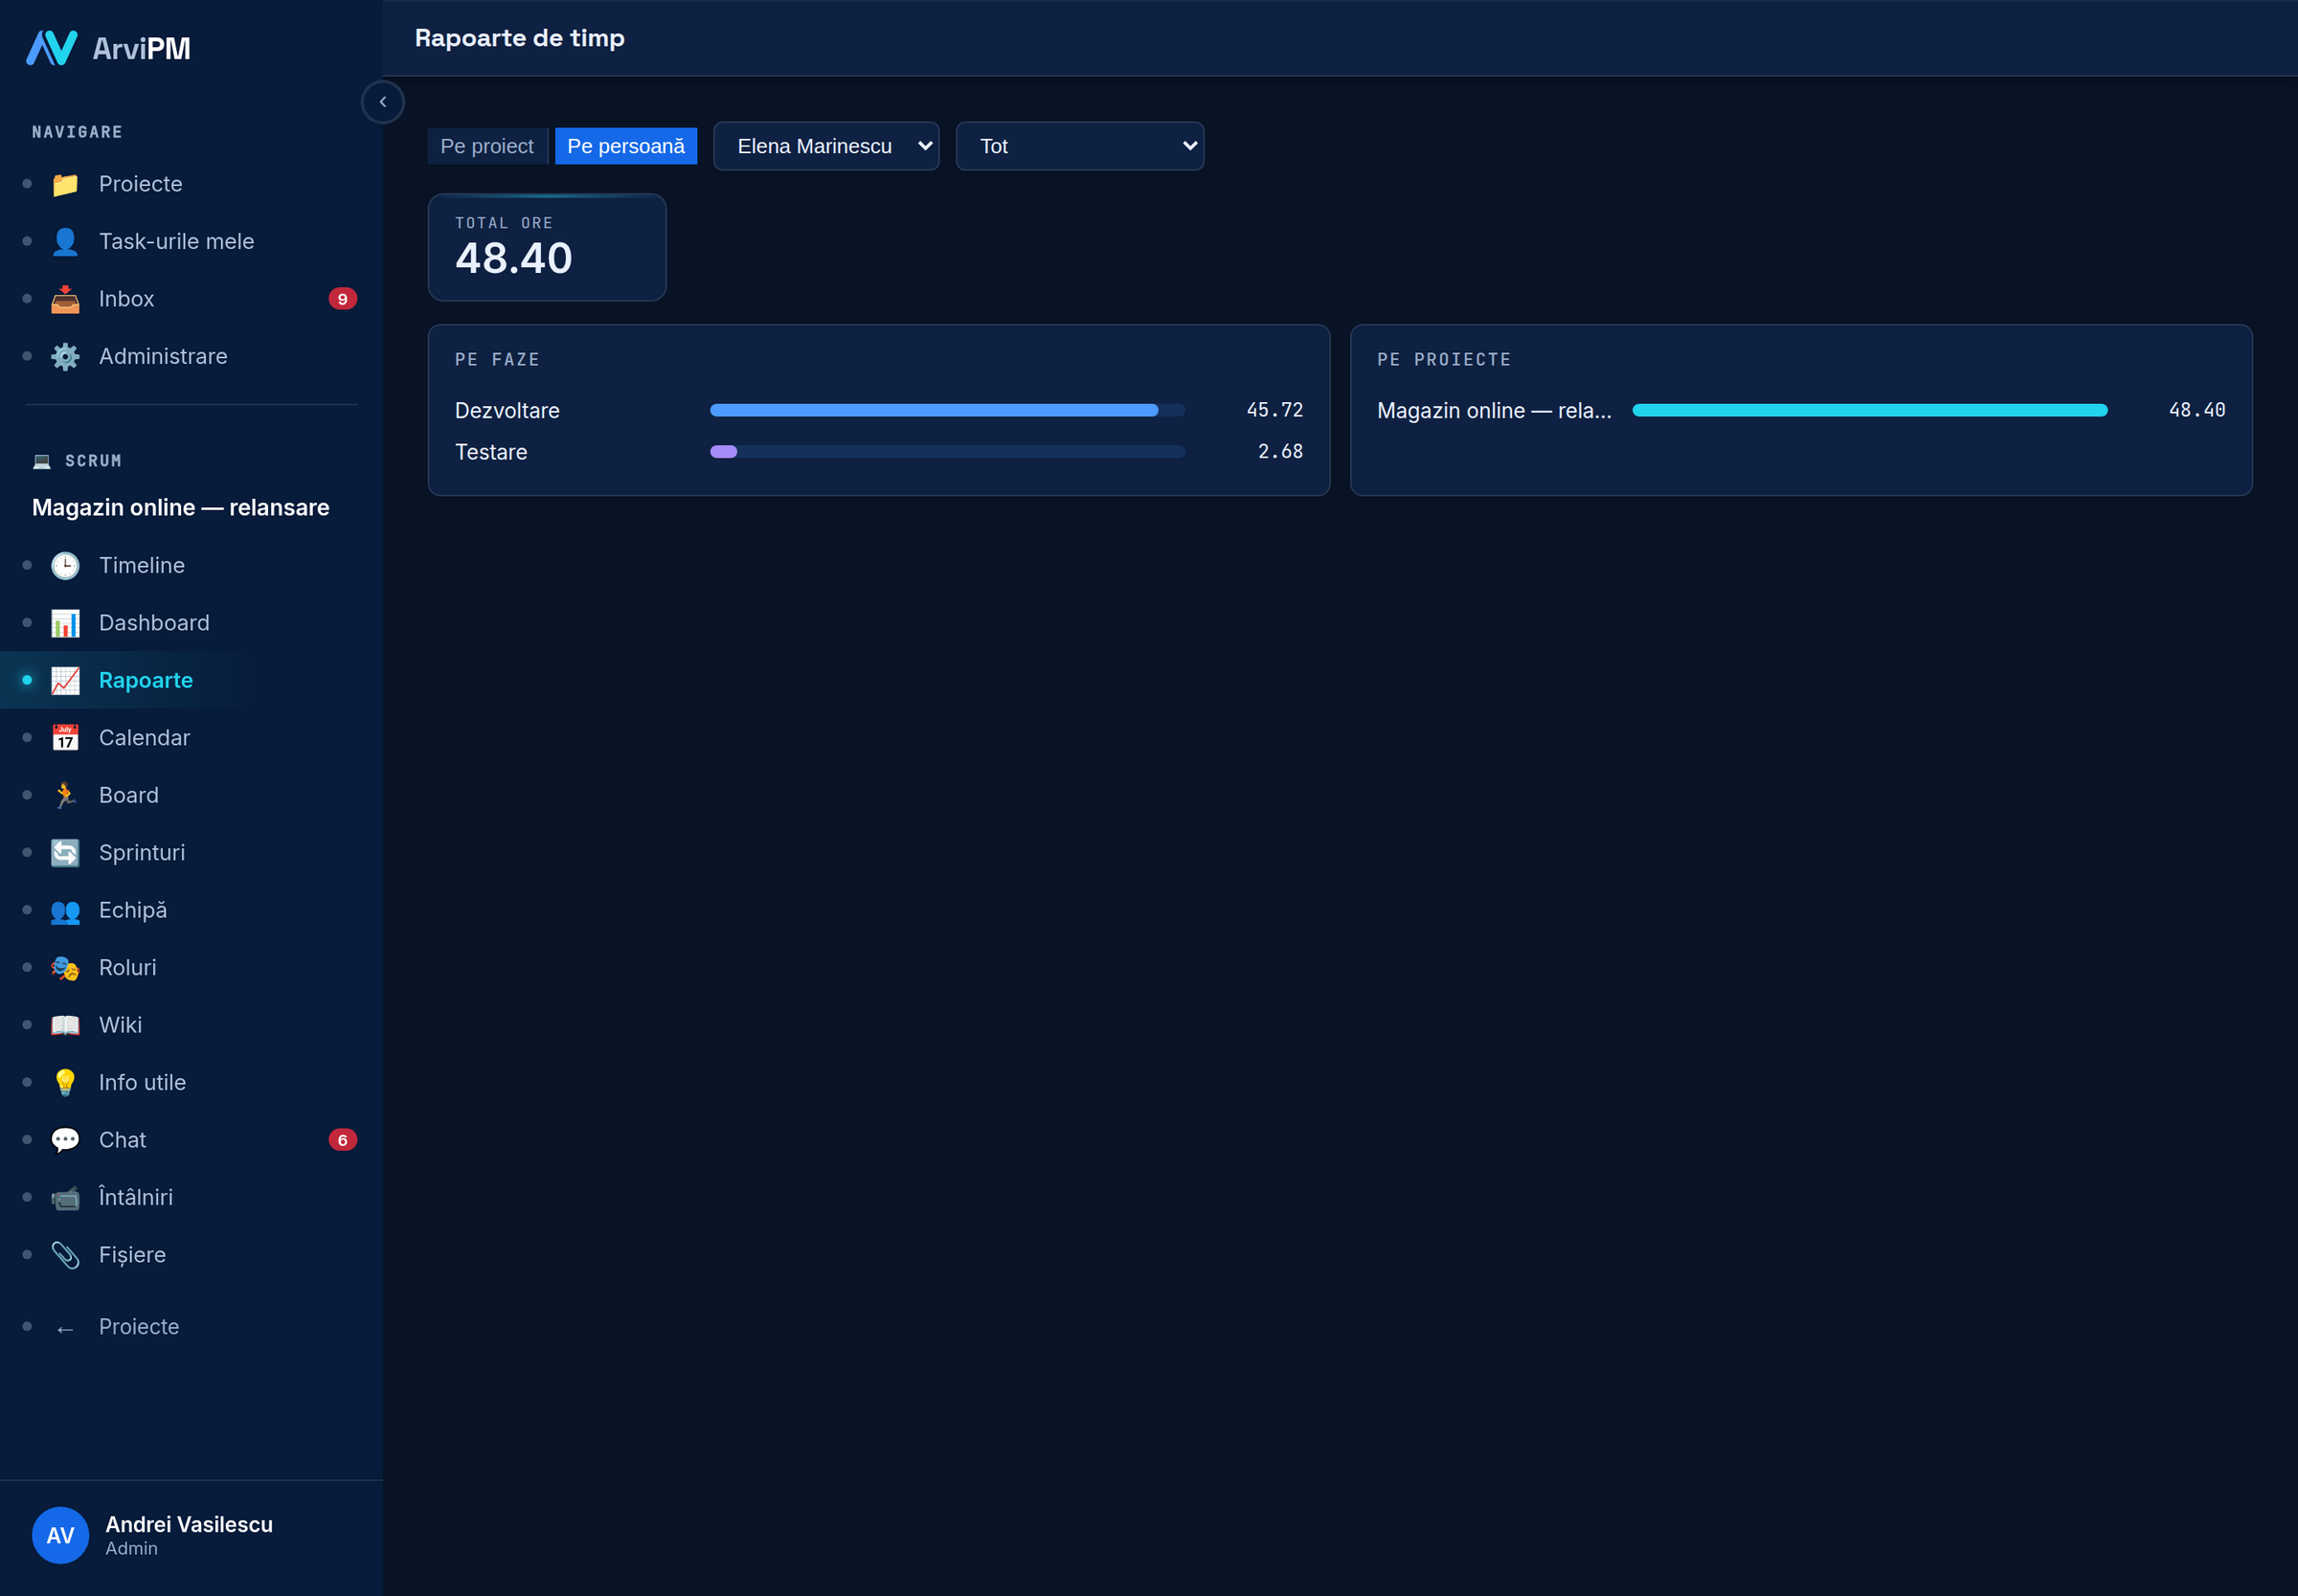Click the Testare progress bar
Image resolution: width=2298 pixels, height=1596 pixels.
pyautogui.click(x=947, y=452)
